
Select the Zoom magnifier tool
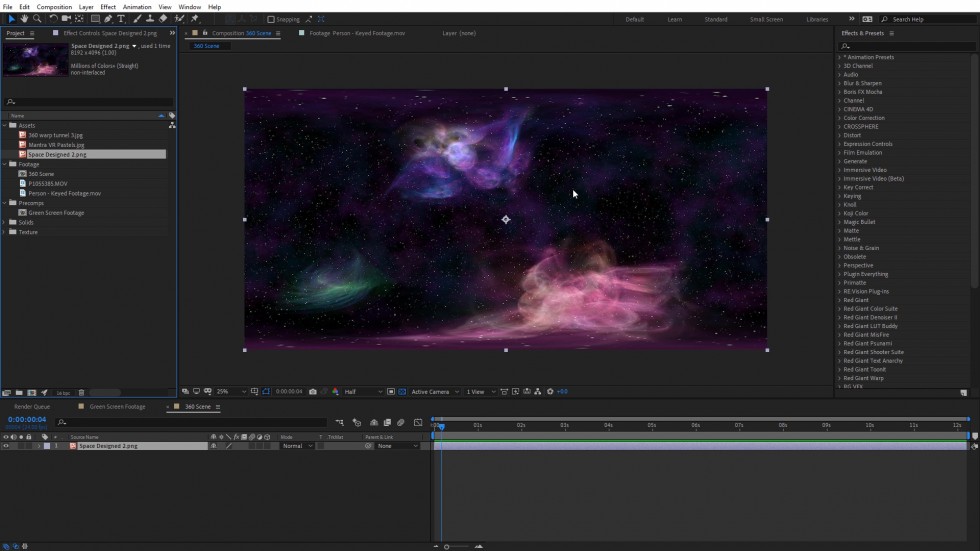point(37,18)
